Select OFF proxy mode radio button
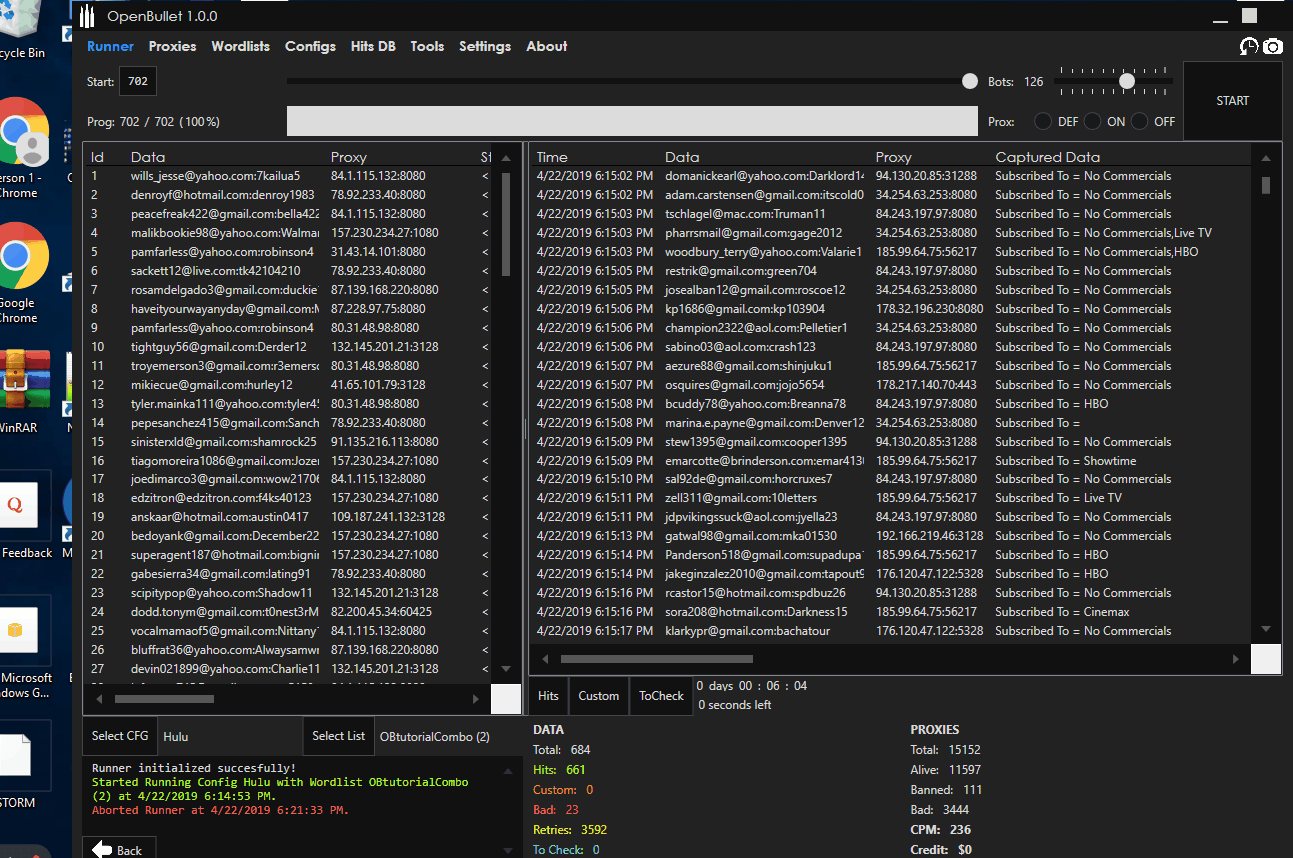The height and width of the screenshot is (858, 1293). coord(1140,122)
